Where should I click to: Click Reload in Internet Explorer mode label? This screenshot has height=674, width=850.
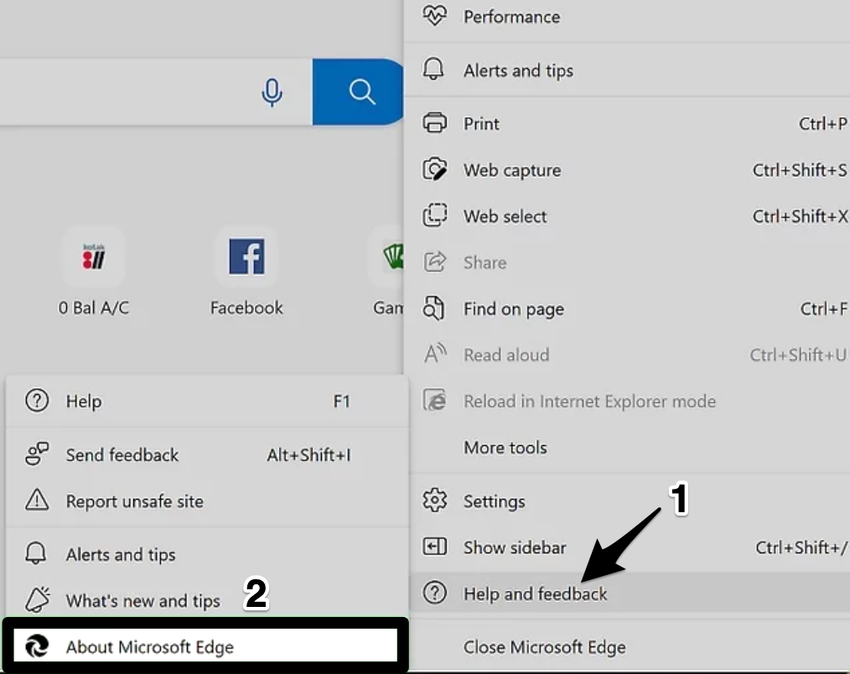[x=590, y=401]
